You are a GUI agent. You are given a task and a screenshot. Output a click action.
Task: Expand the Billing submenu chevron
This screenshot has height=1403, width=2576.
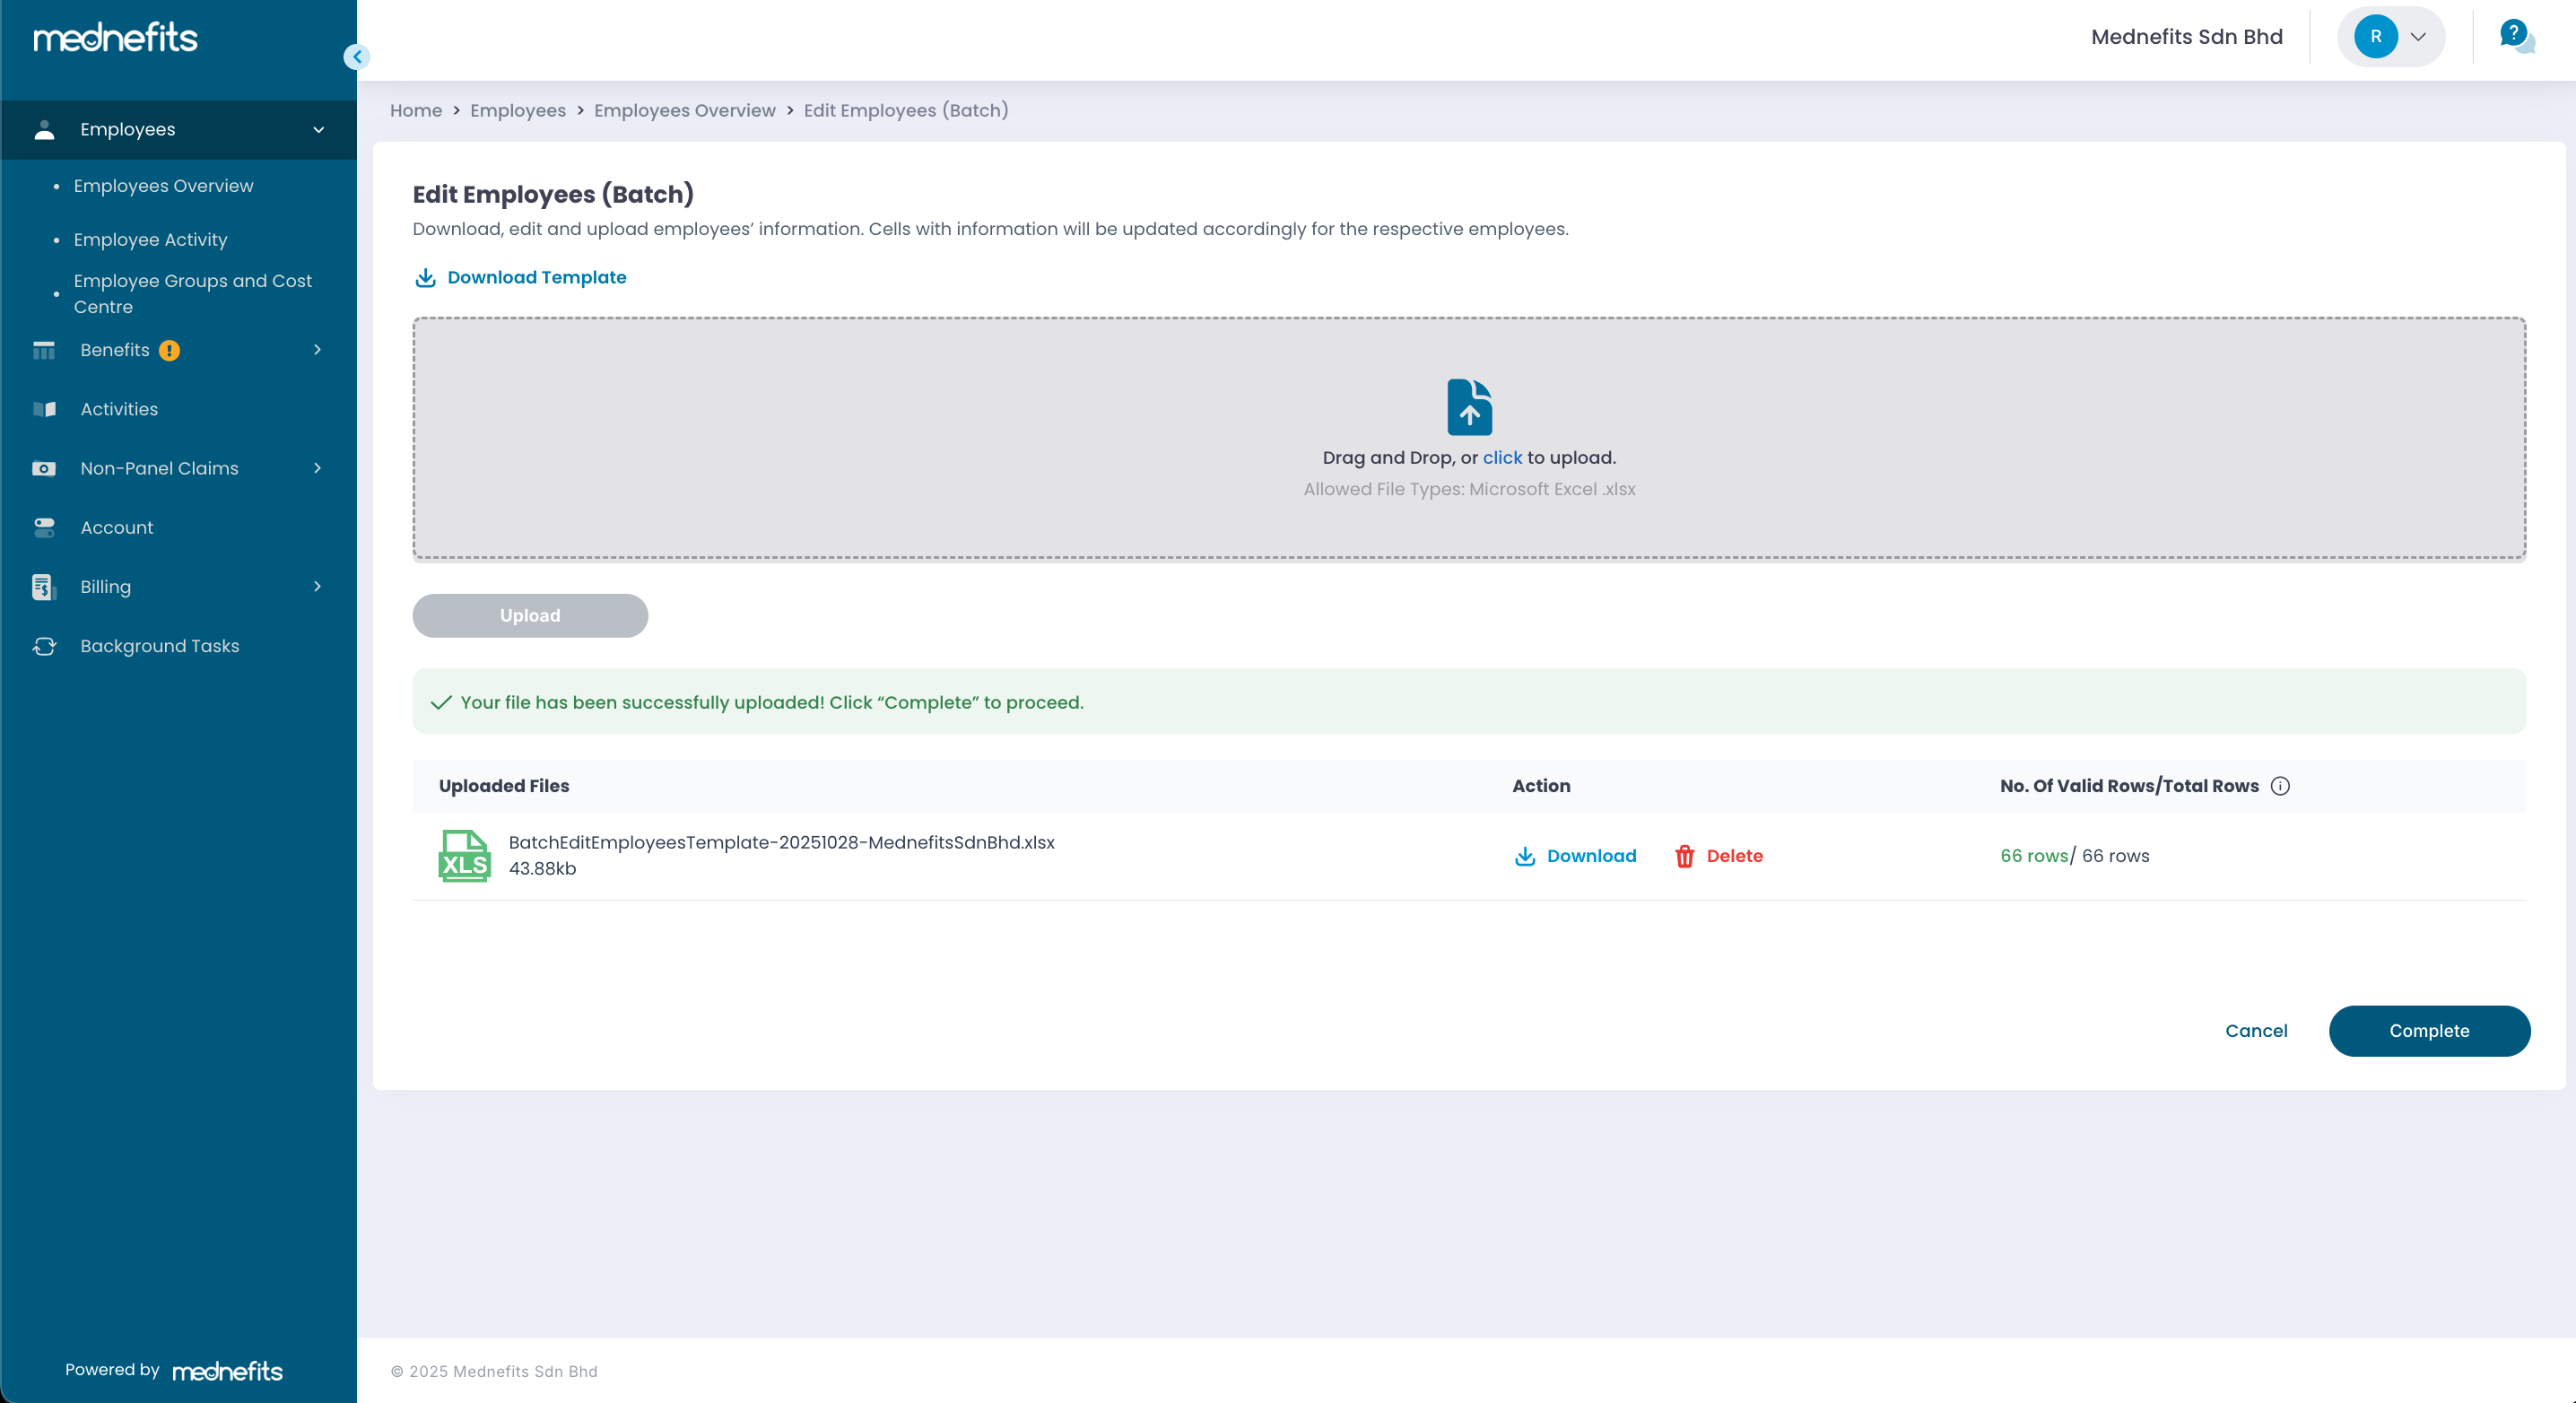318,587
